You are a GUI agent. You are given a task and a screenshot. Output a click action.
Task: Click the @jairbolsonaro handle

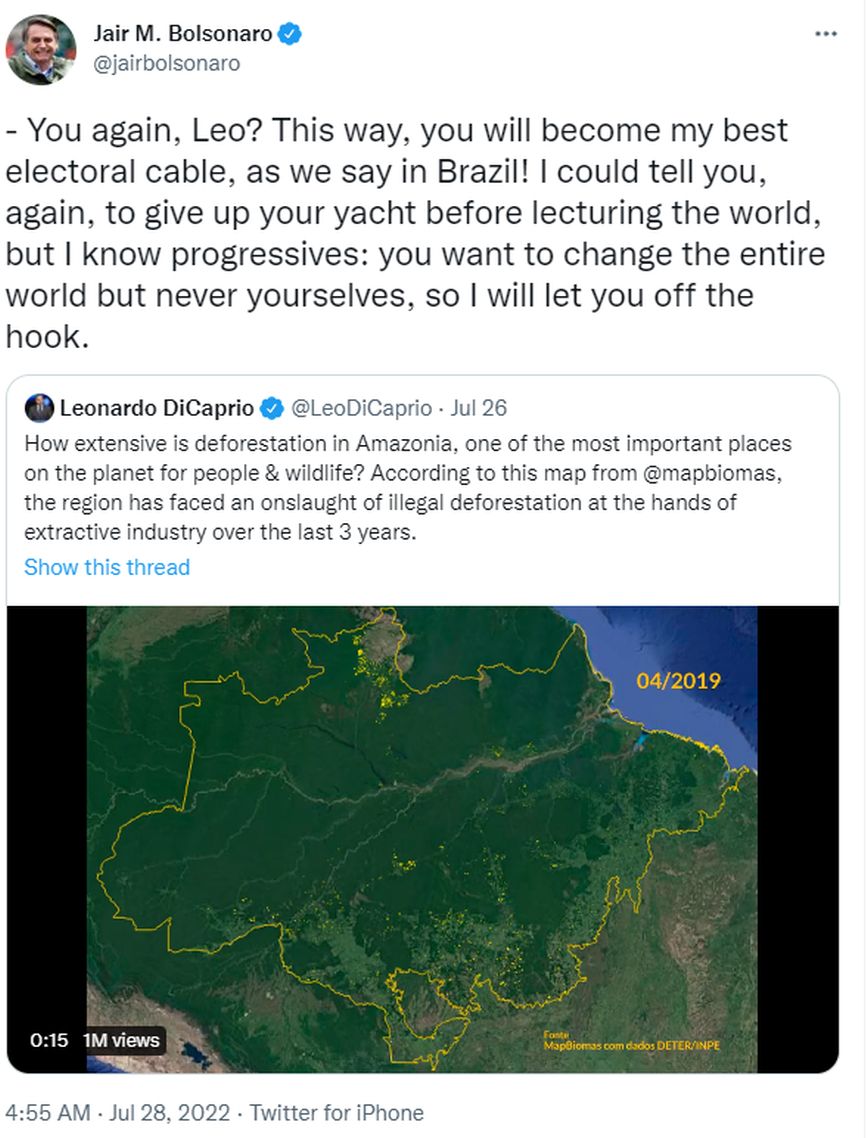click(x=167, y=62)
